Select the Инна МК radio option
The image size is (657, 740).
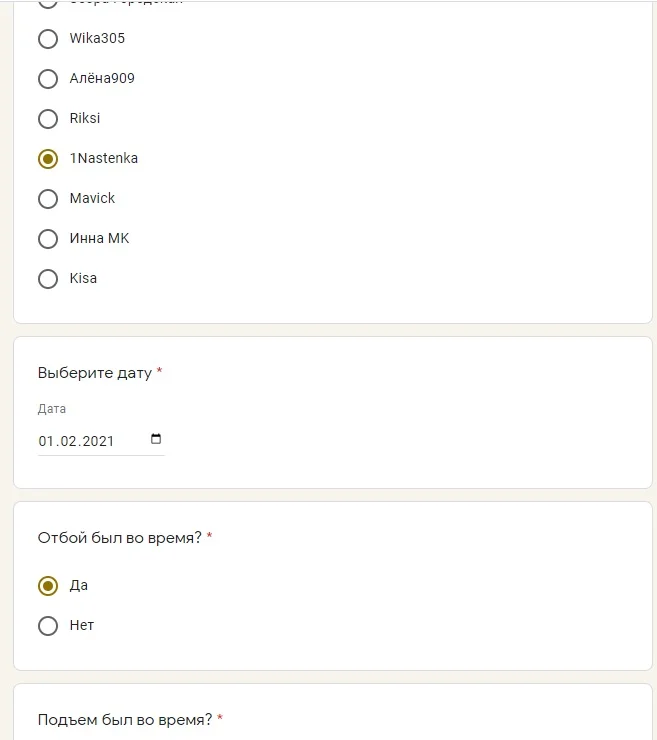48,239
